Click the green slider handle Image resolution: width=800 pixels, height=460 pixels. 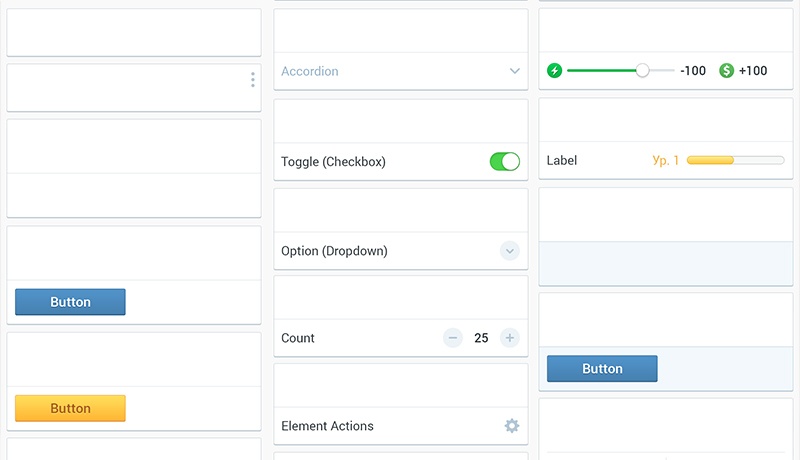click(x=643, y=70)
